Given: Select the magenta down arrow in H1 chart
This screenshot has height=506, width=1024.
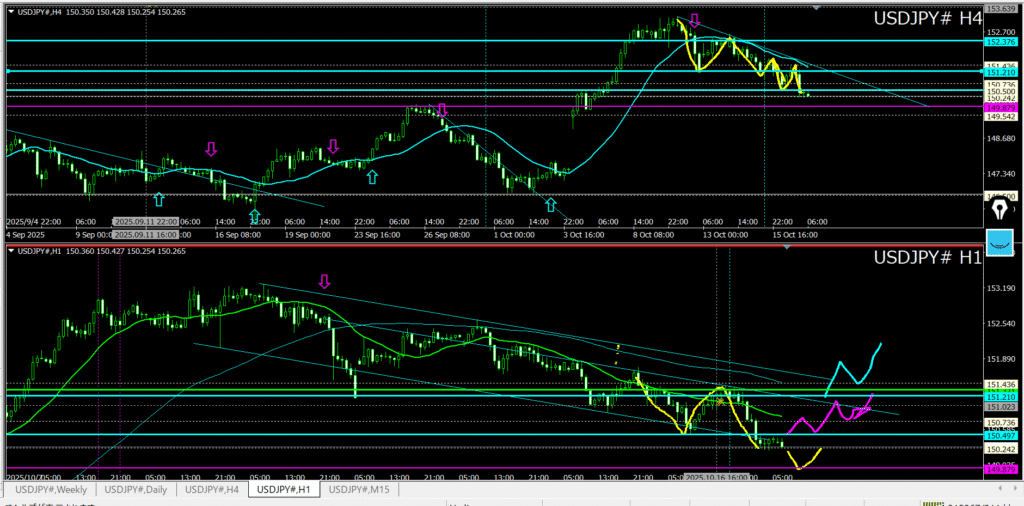Looking at the screenshot, I should (323, 281).
